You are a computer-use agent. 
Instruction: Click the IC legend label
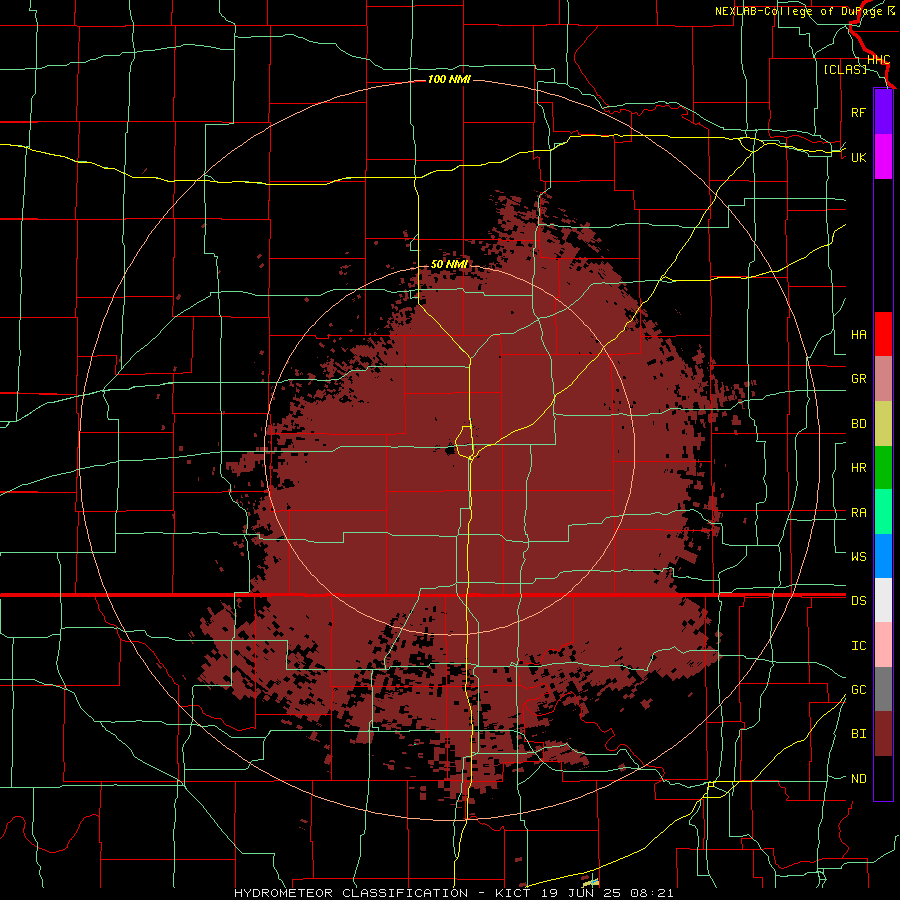[x=858, y=645]
